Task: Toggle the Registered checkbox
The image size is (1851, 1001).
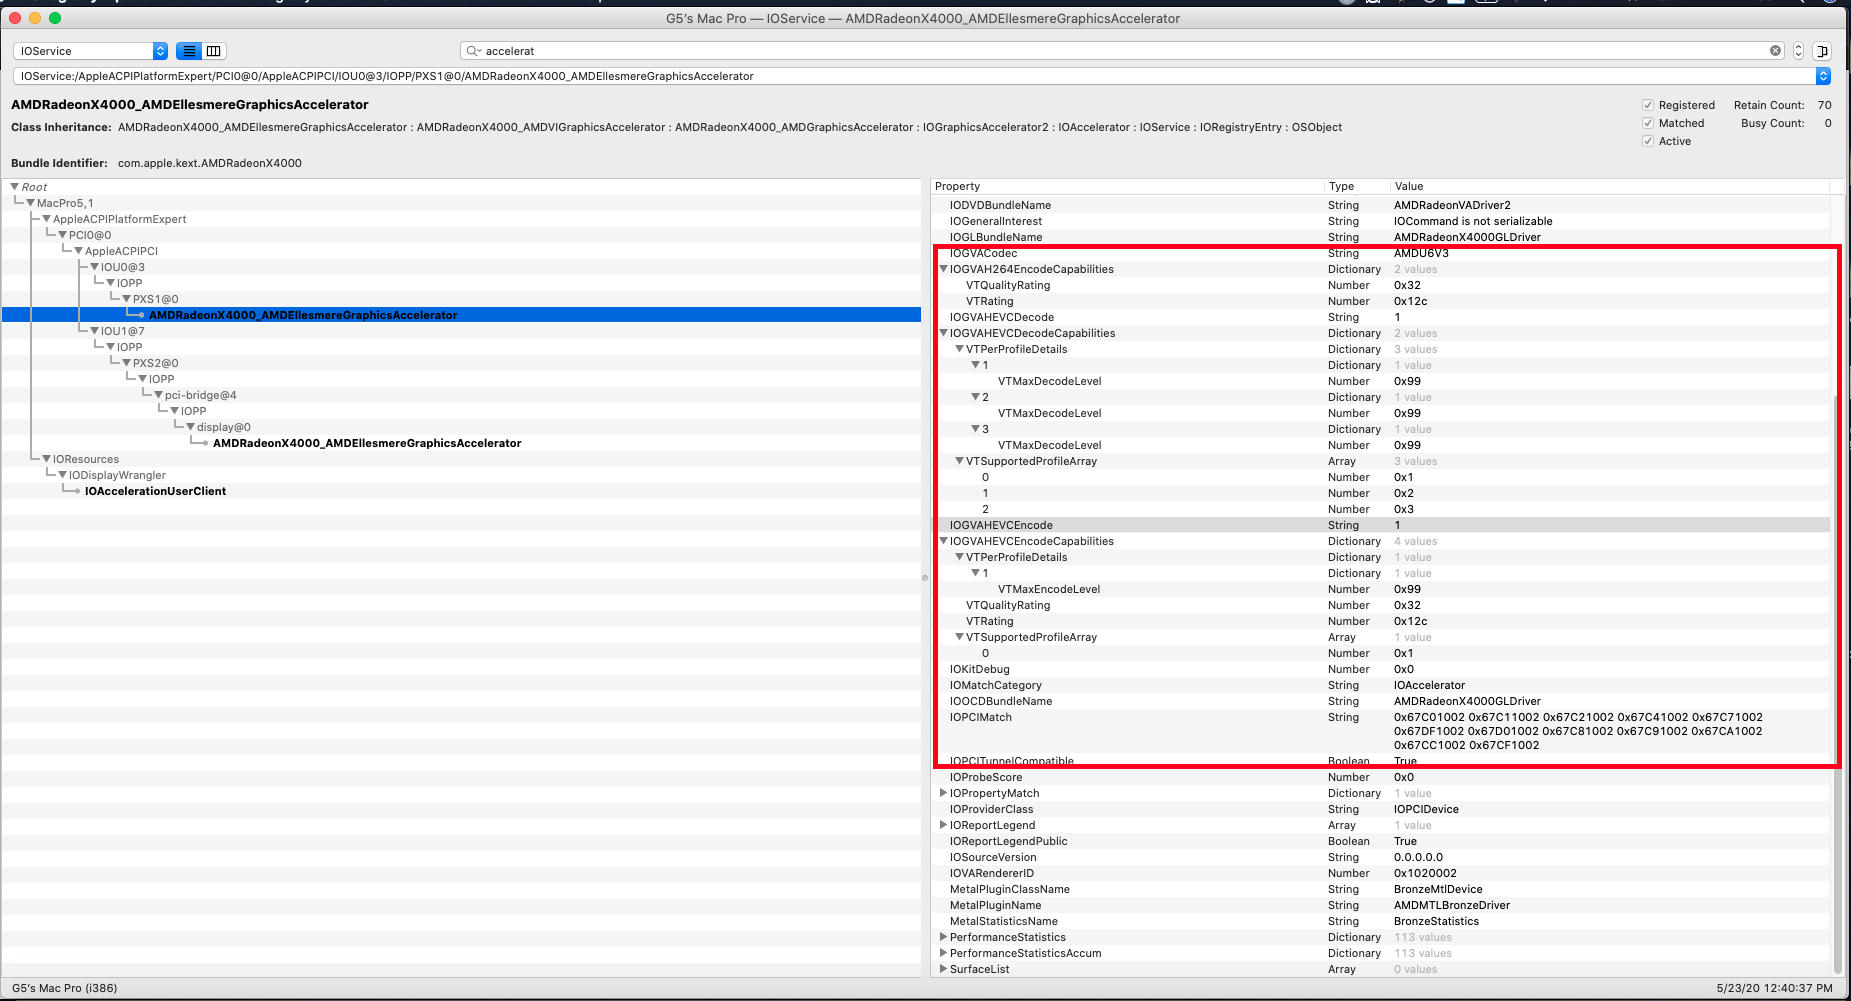Action: 1648,105
